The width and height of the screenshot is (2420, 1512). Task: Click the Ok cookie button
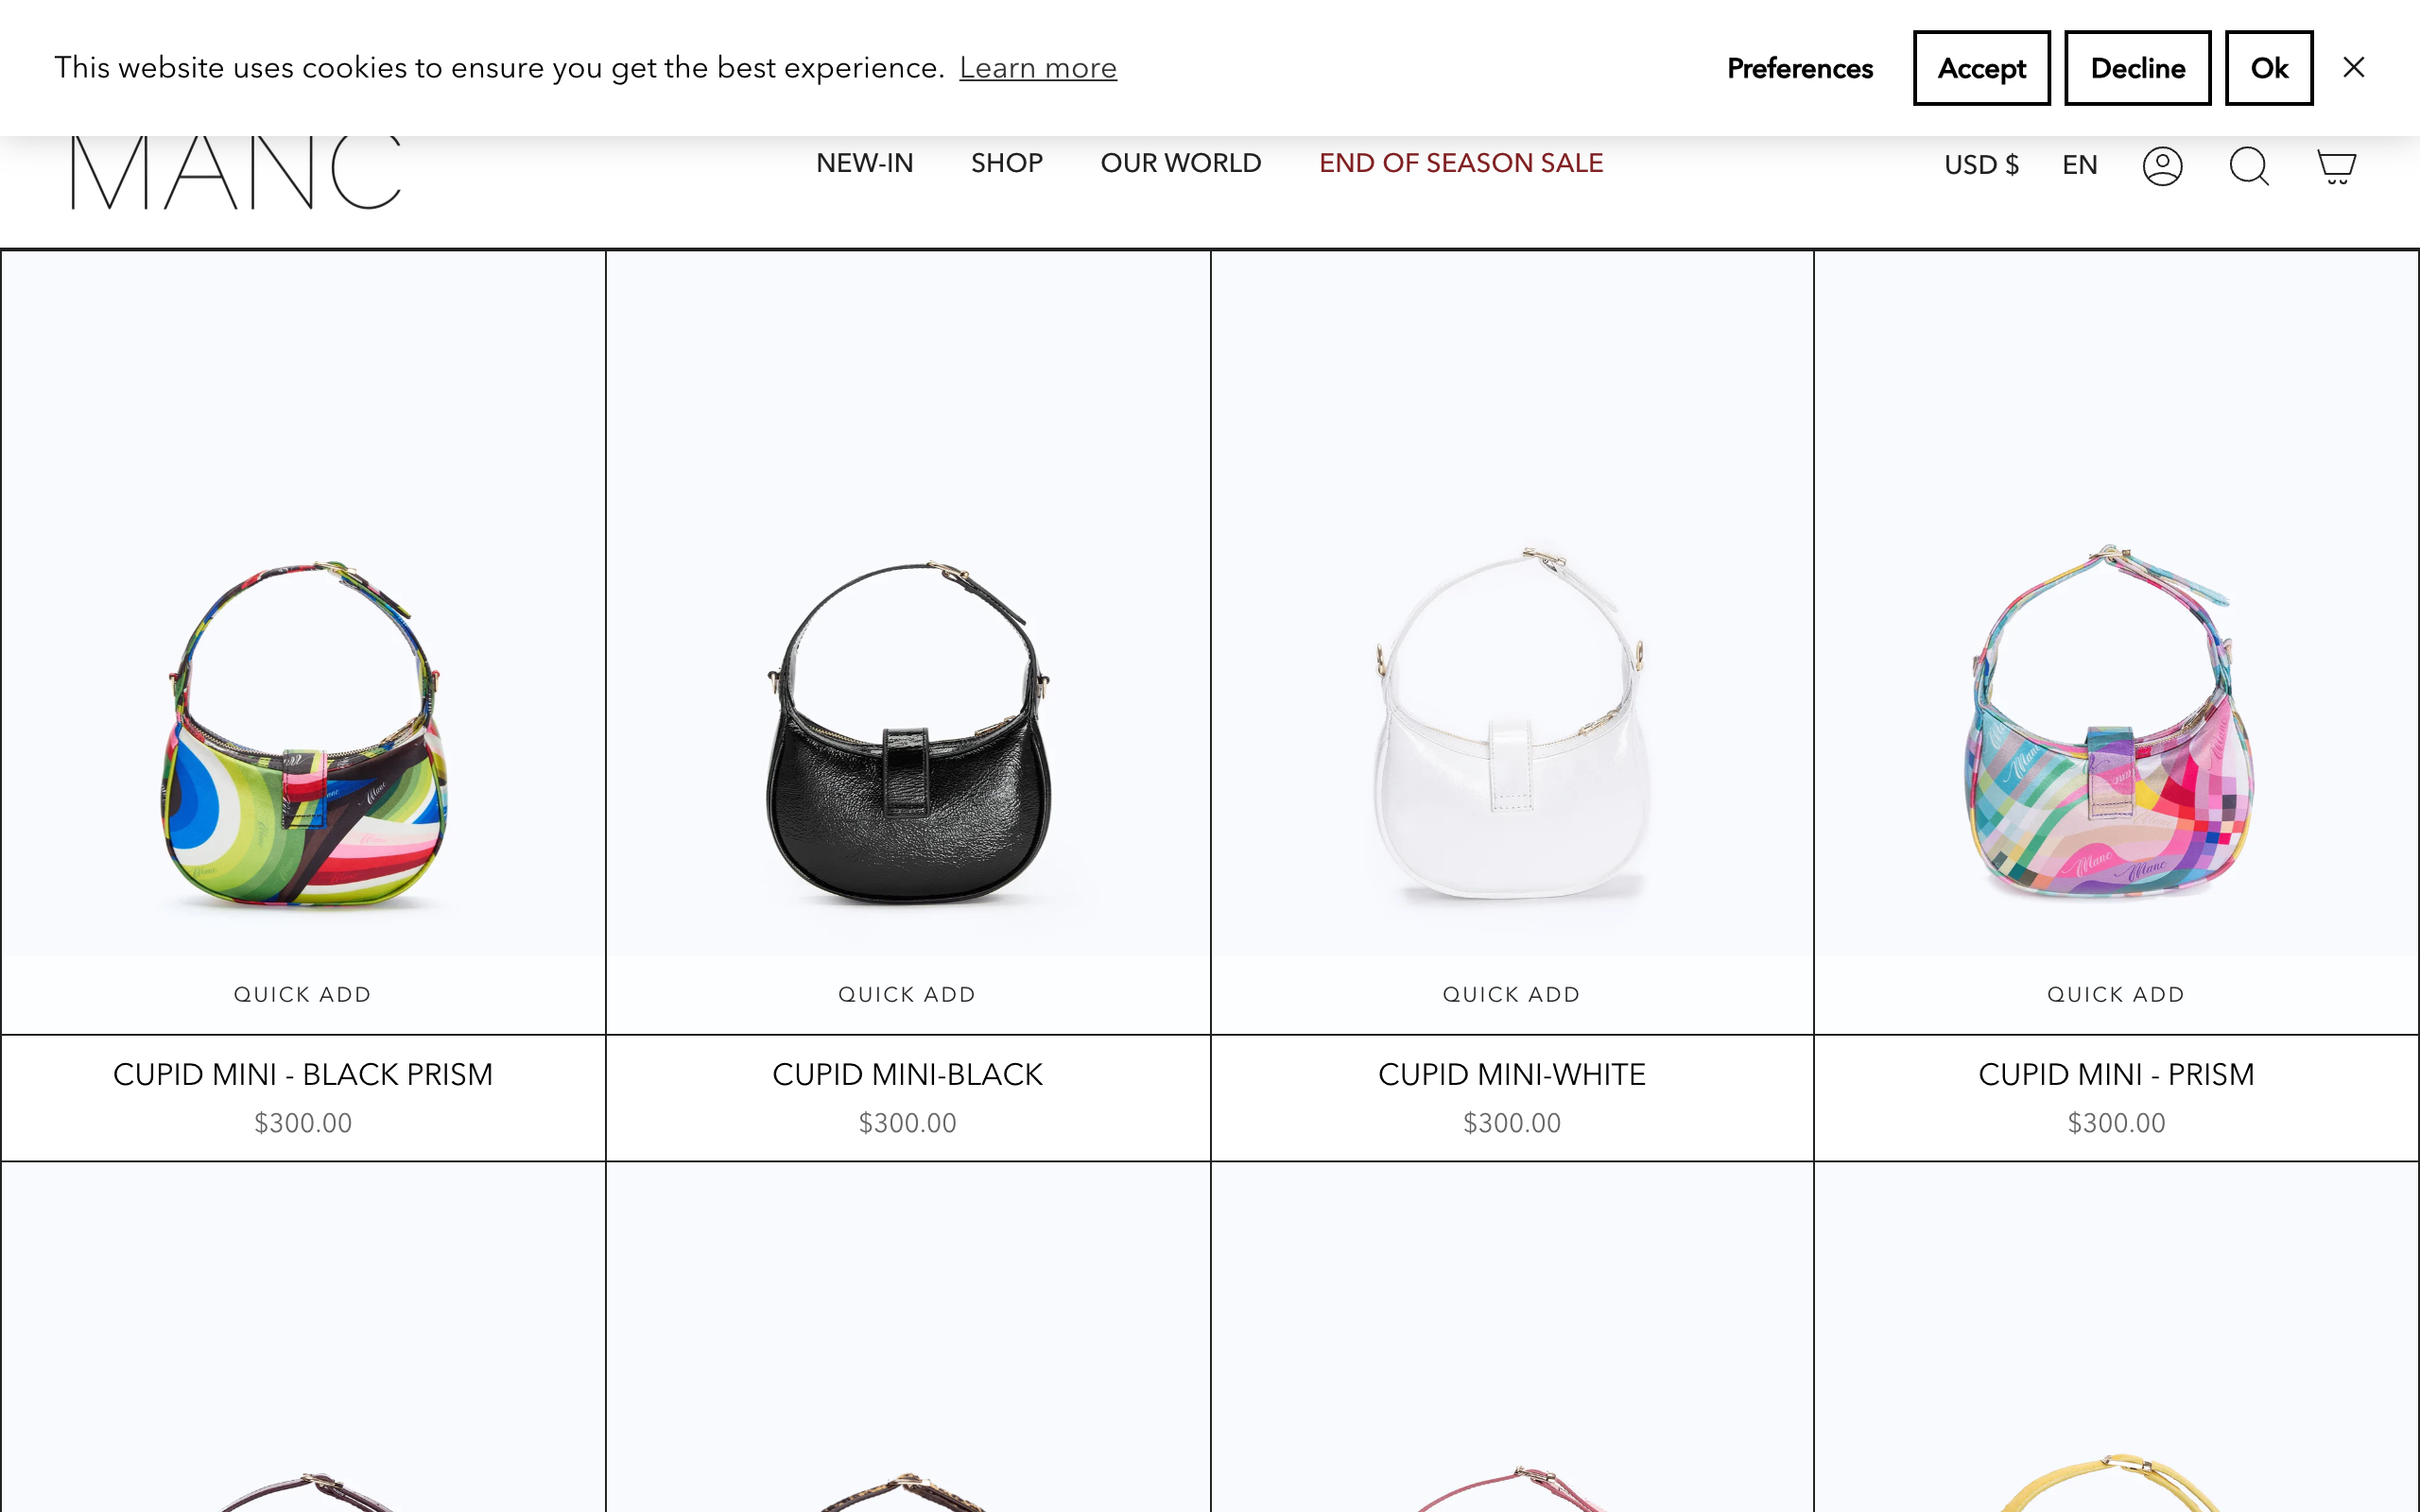click(x=2268, y=68)
